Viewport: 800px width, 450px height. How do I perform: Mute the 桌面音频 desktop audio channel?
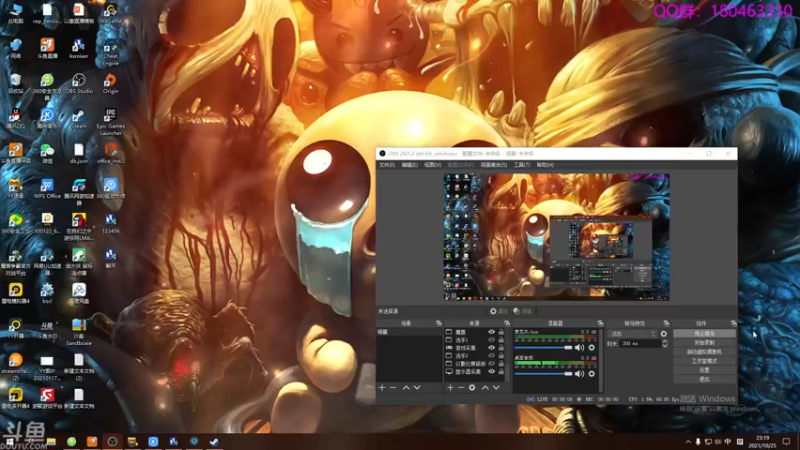579,374
